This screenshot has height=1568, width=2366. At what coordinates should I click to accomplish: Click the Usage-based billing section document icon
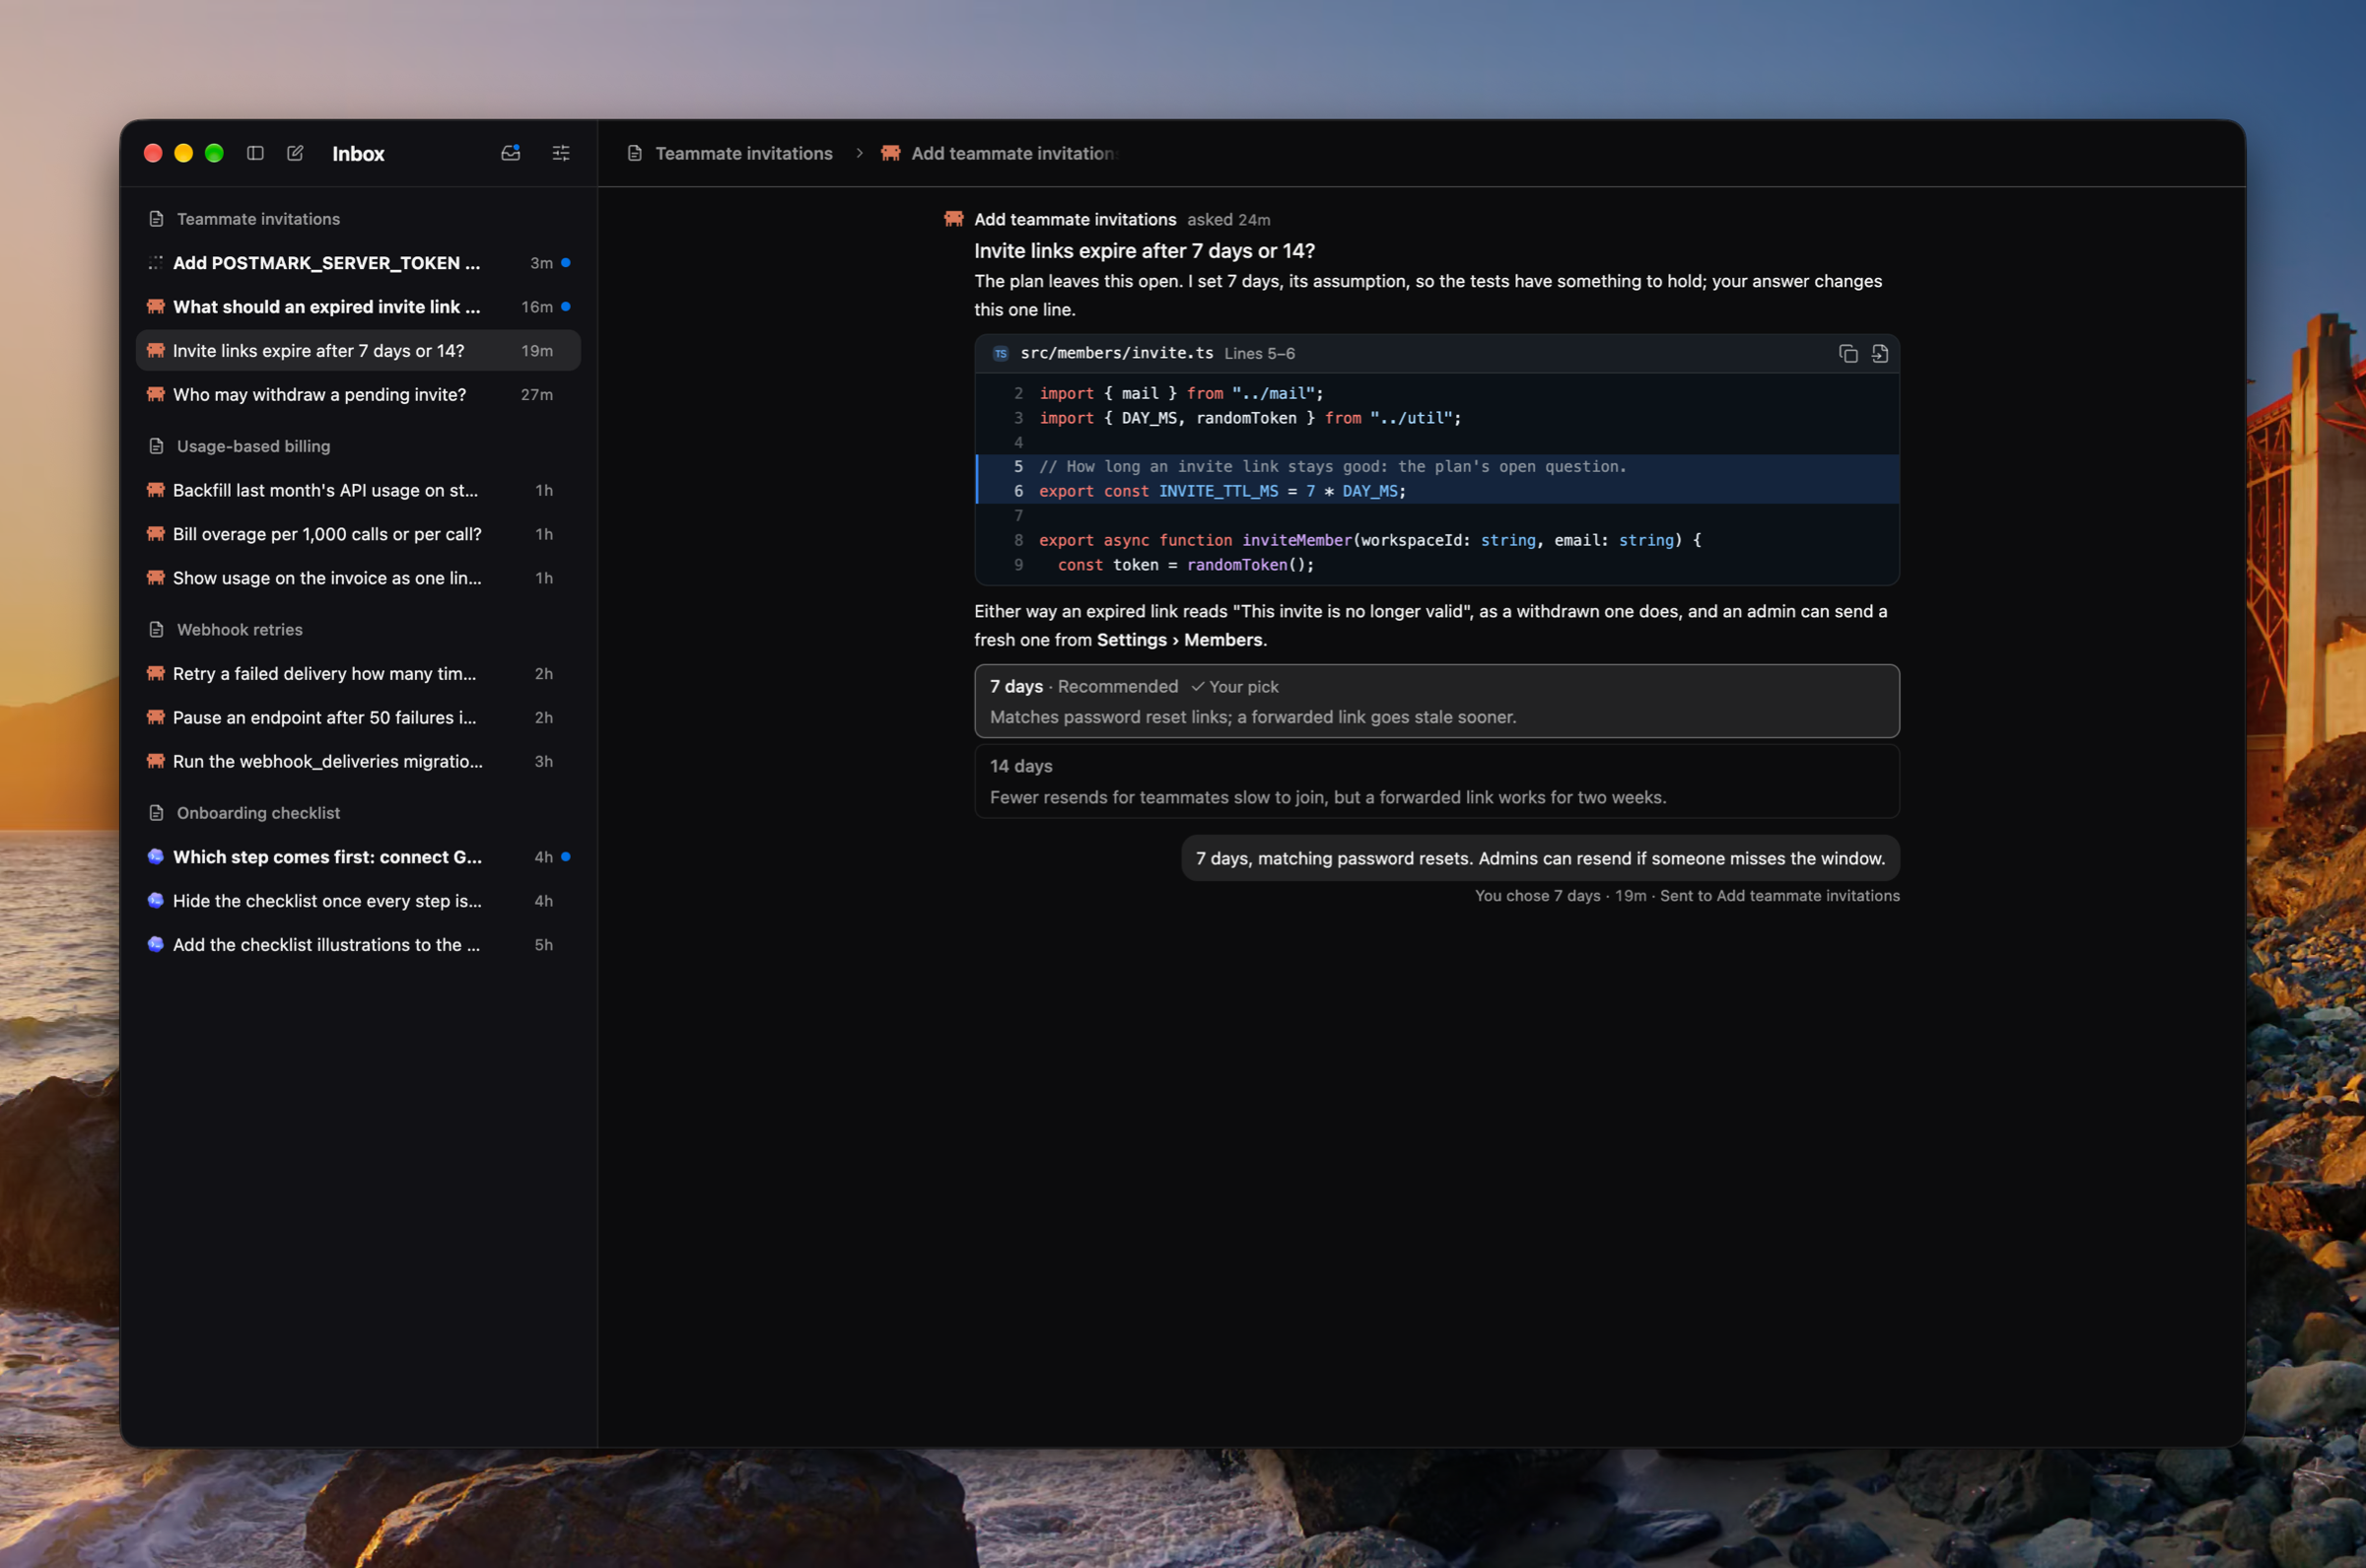pos(156,446)
